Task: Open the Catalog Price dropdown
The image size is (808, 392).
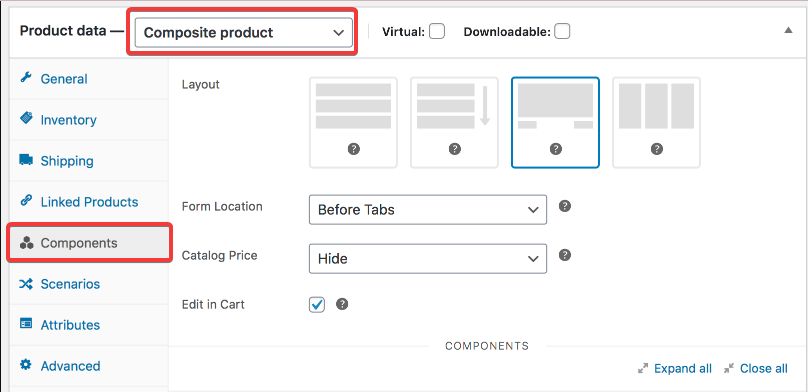Action: pyautogui.click(x=428, y=259)
